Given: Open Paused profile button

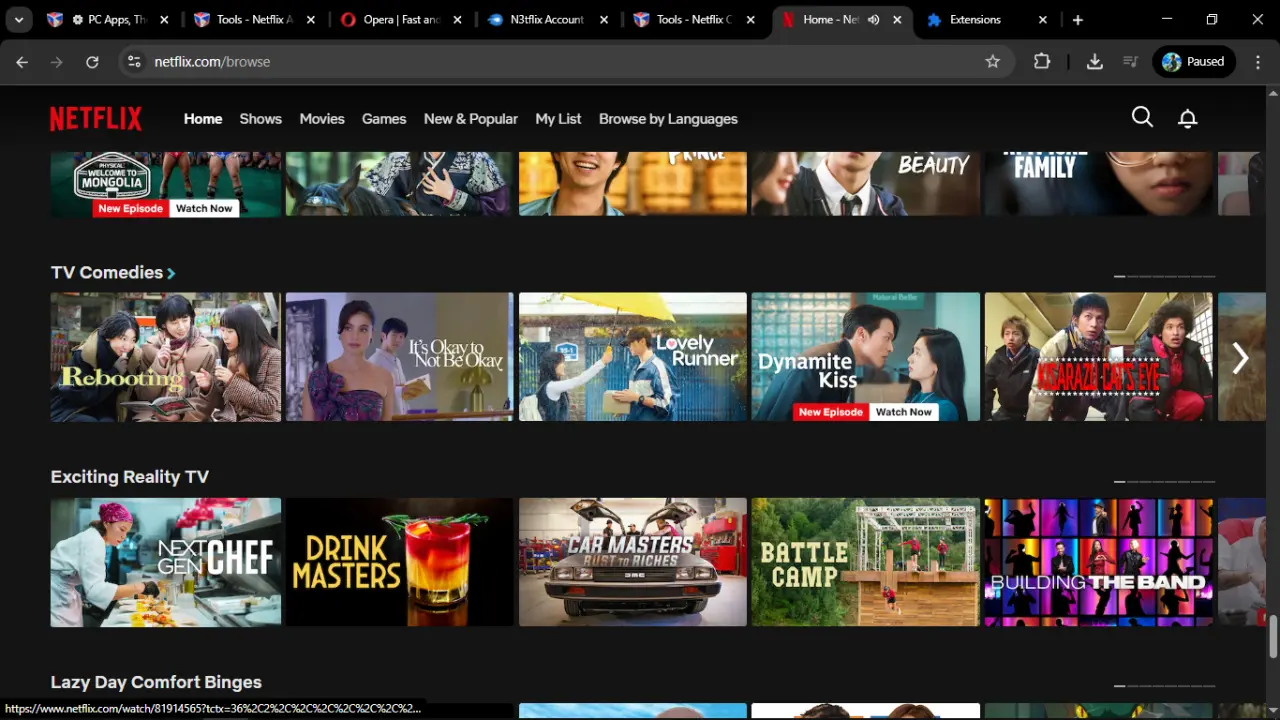Looking at the screenshot, I should point(1194,62).
